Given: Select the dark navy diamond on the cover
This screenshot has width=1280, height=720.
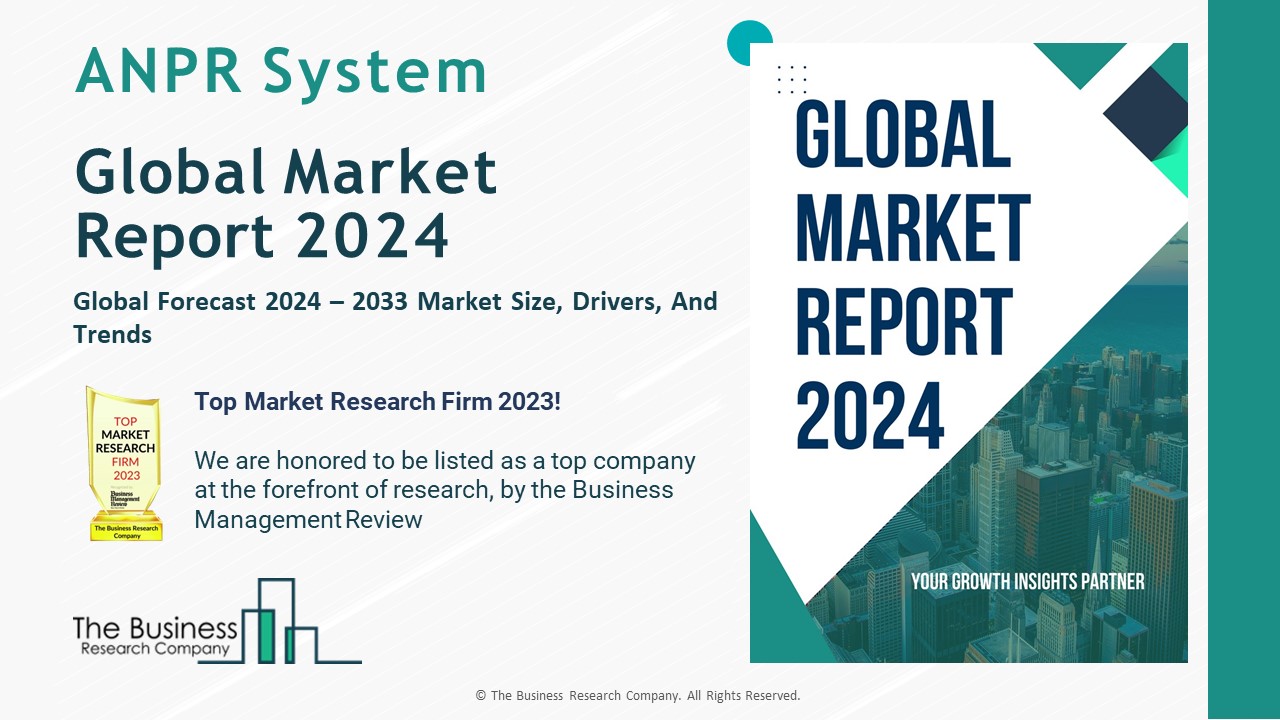Looking at the screenshot, I should point(1146,113).
